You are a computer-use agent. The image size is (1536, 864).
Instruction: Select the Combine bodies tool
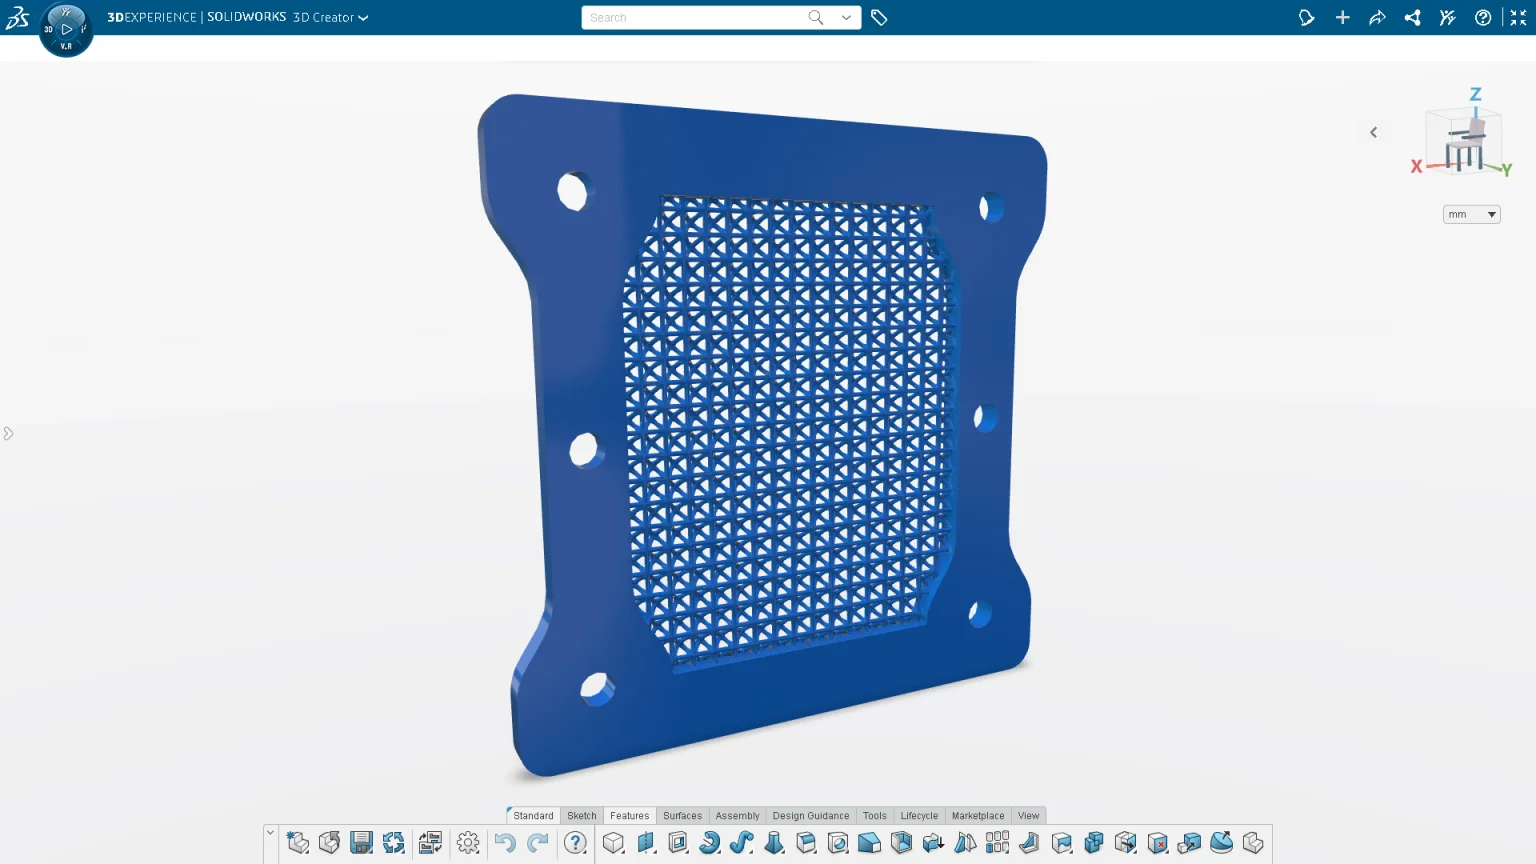(1094, 843)
